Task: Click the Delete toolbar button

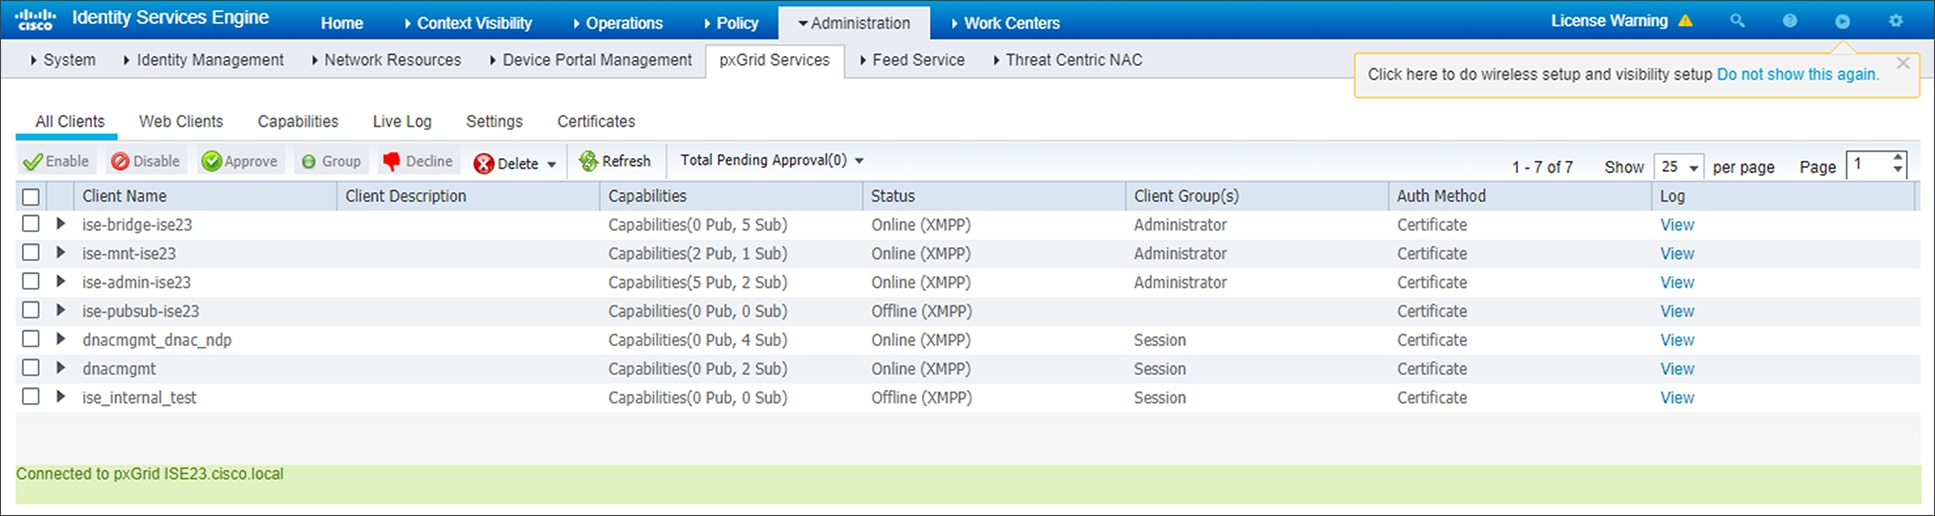Action: coord(506,163)
